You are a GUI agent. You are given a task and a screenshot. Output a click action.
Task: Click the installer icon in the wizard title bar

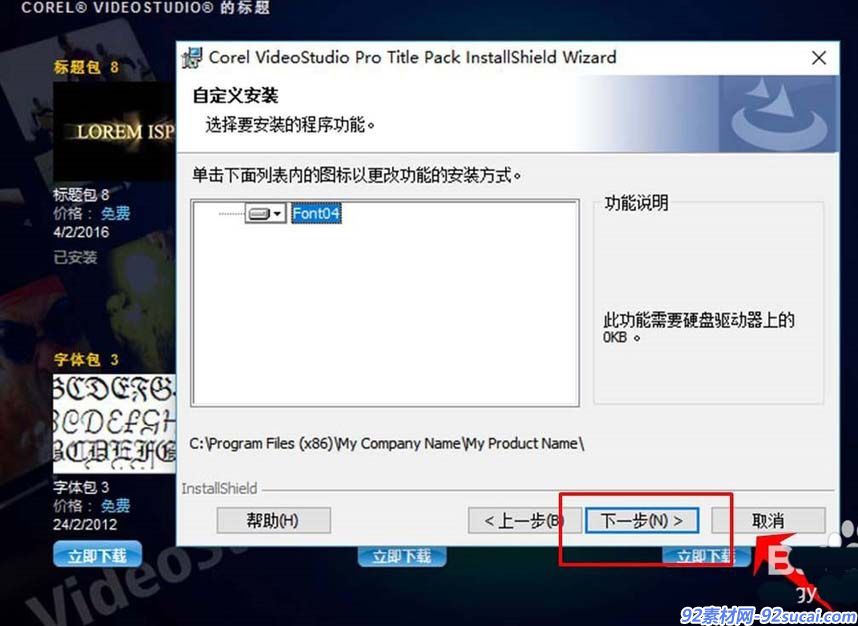click(193, 58)
